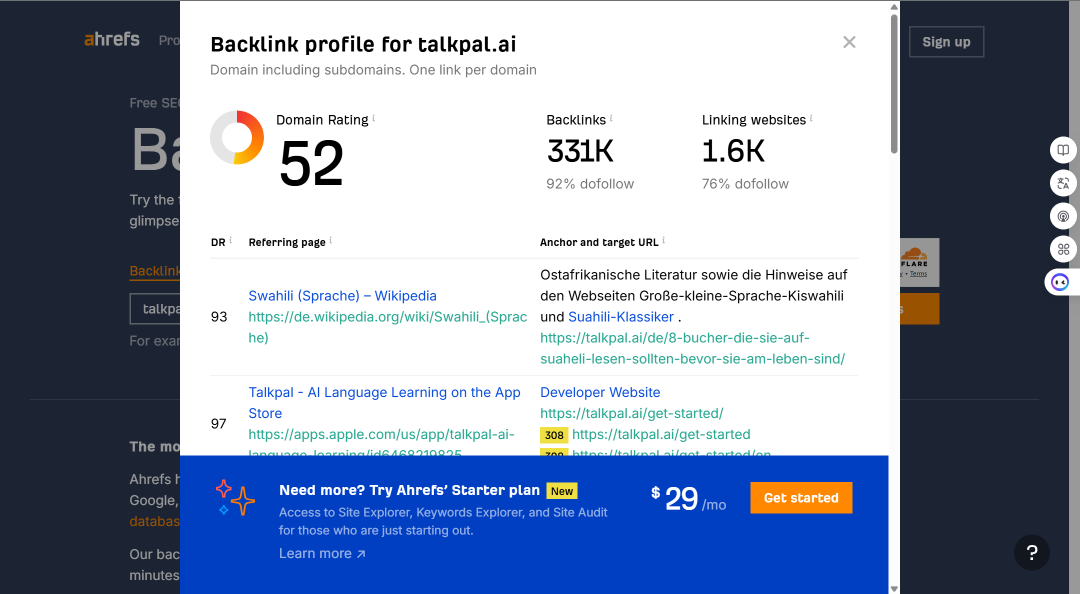Click the podcast broadcast icon

[x=1063, y=216]
